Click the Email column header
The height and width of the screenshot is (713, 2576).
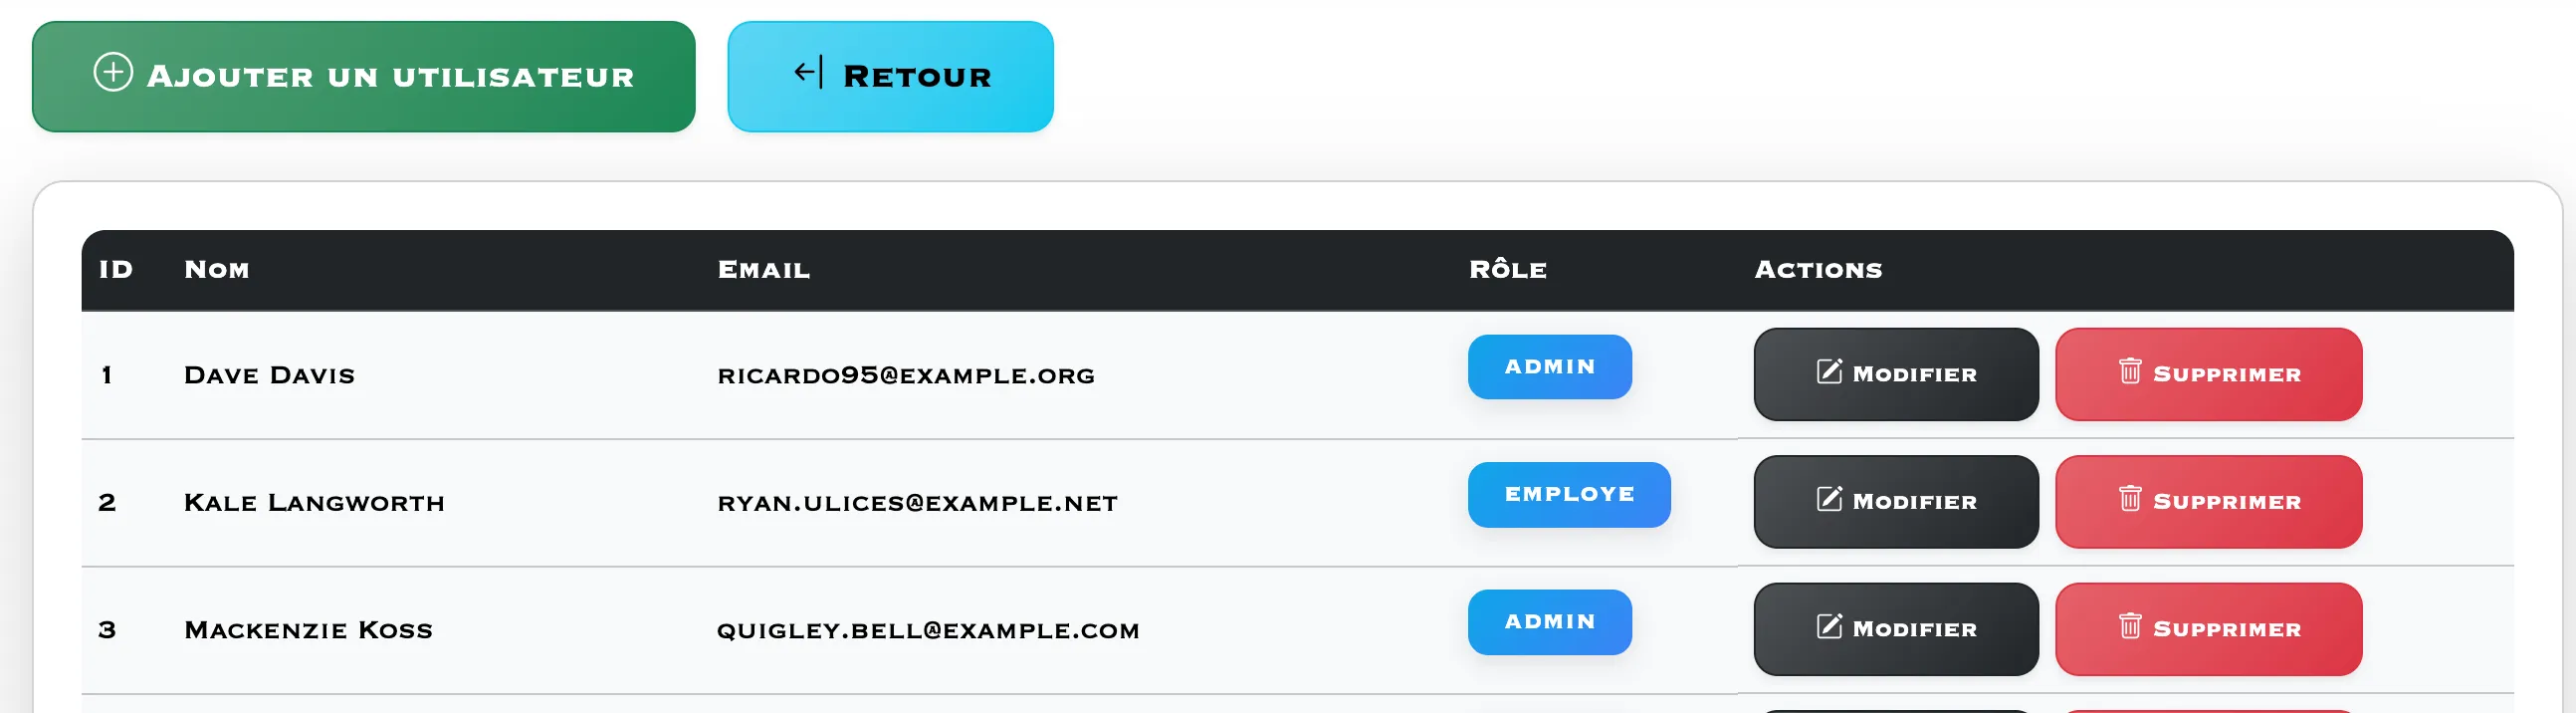coord(764,270)
